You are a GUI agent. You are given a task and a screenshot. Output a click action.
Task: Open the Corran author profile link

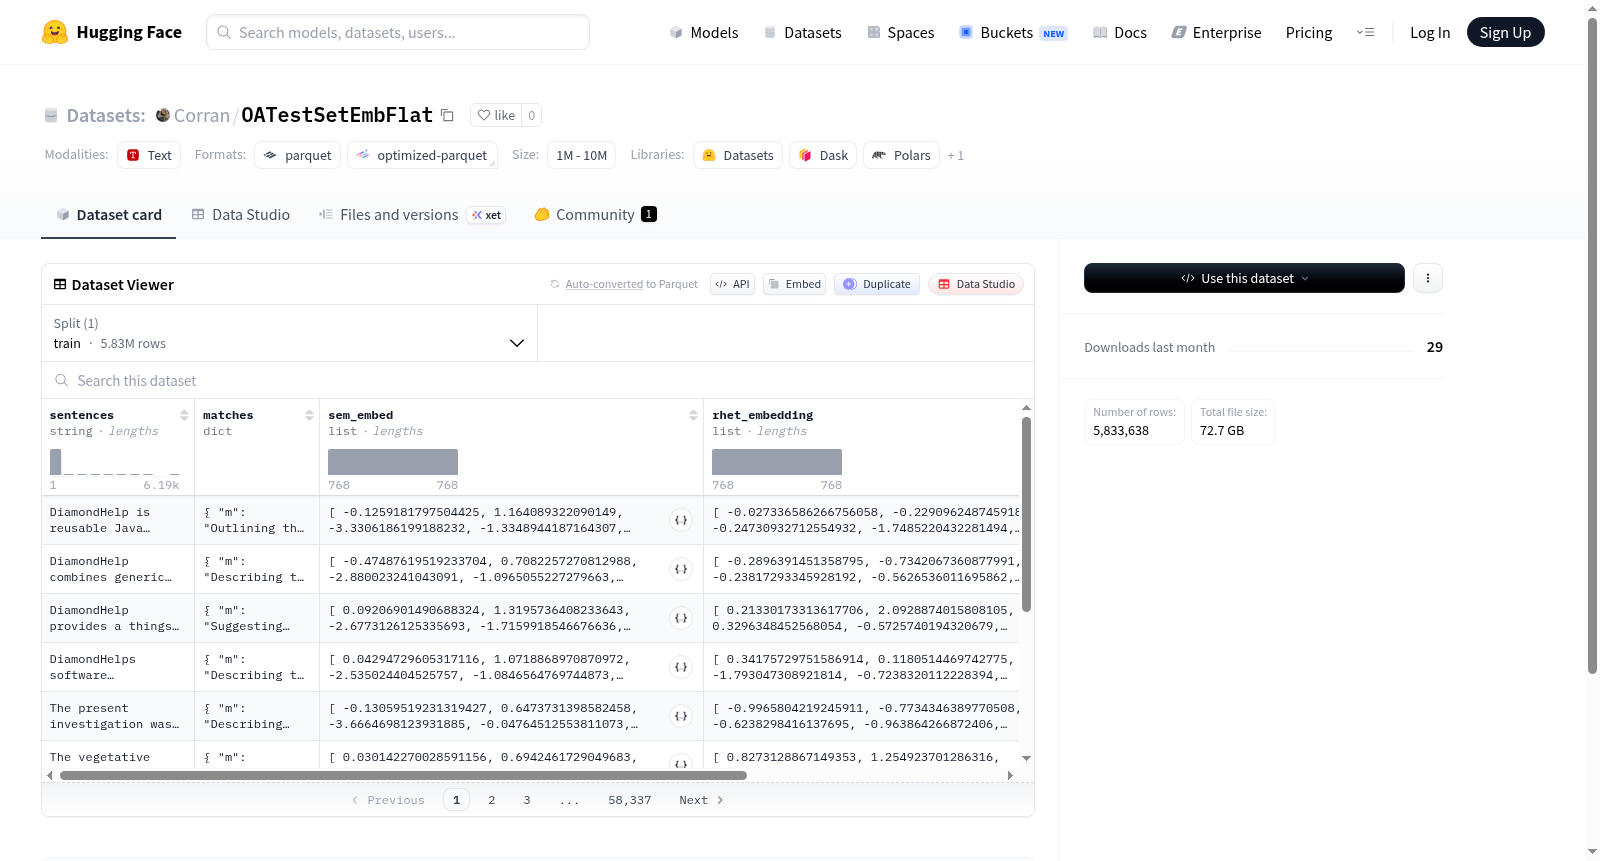click(x=202, y=115)
